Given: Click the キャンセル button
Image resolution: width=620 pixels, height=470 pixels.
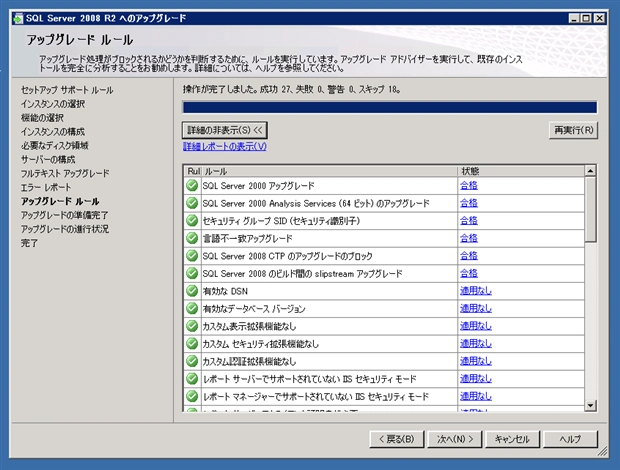Looking at the screenshot, I should click(x=512, y=439).
